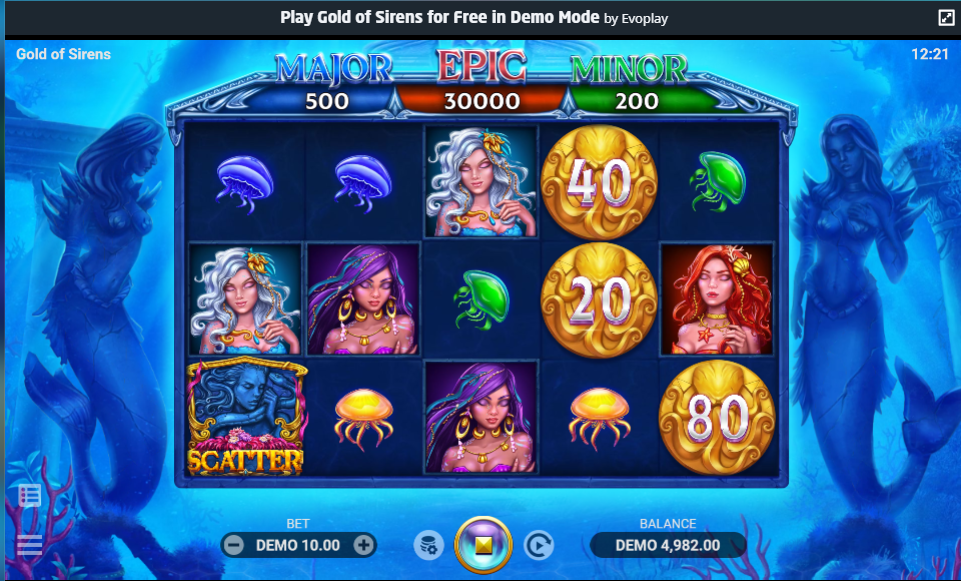Decrease the bet with the minus button
Image resolution: width=961 pixels, height=581 pixels.
[234, 545]
